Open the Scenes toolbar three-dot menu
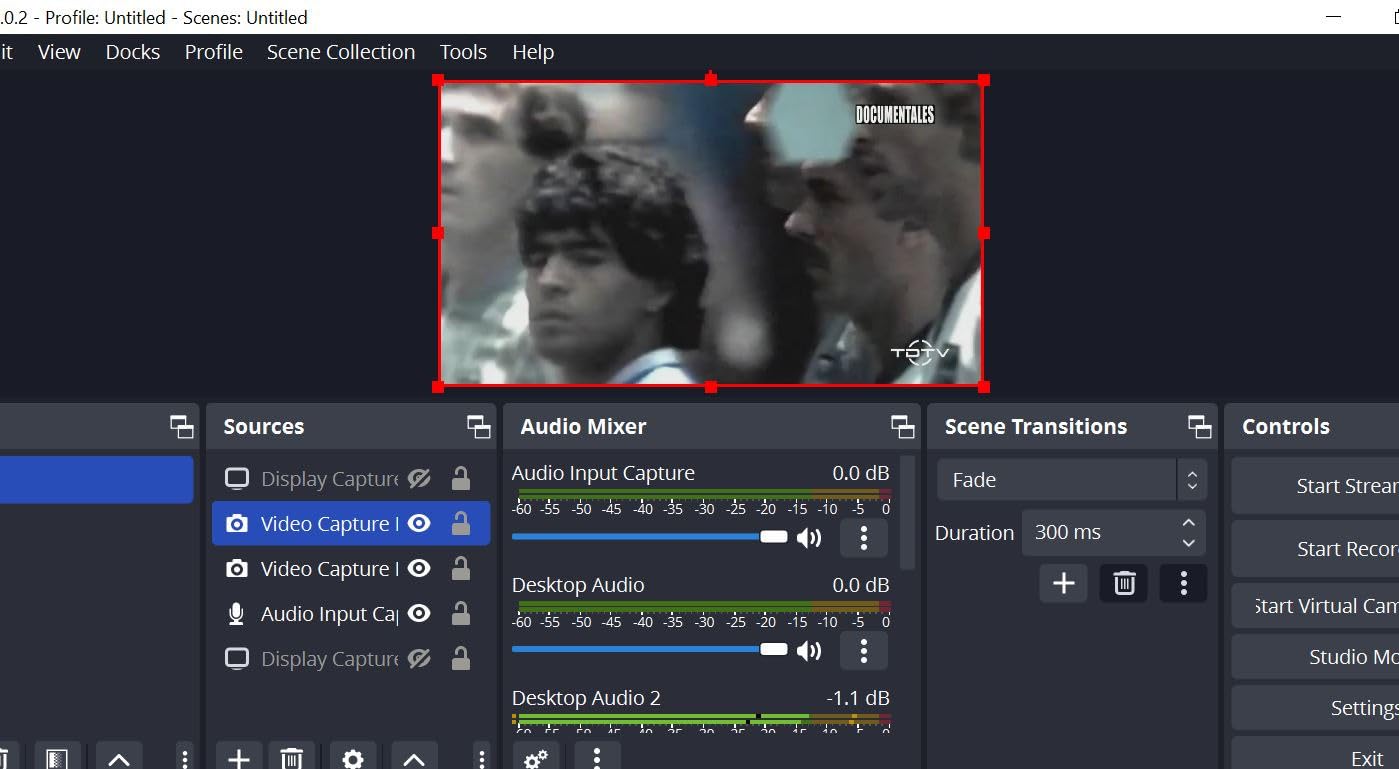 (x=184, y=758)
